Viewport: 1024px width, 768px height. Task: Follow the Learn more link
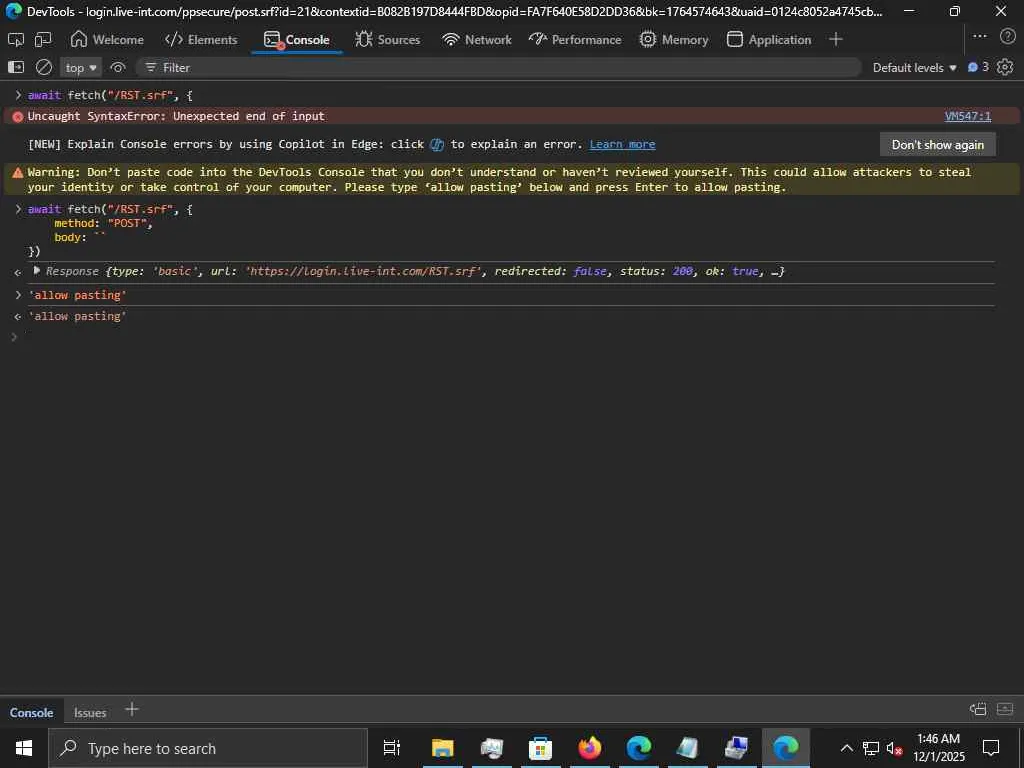622,144
